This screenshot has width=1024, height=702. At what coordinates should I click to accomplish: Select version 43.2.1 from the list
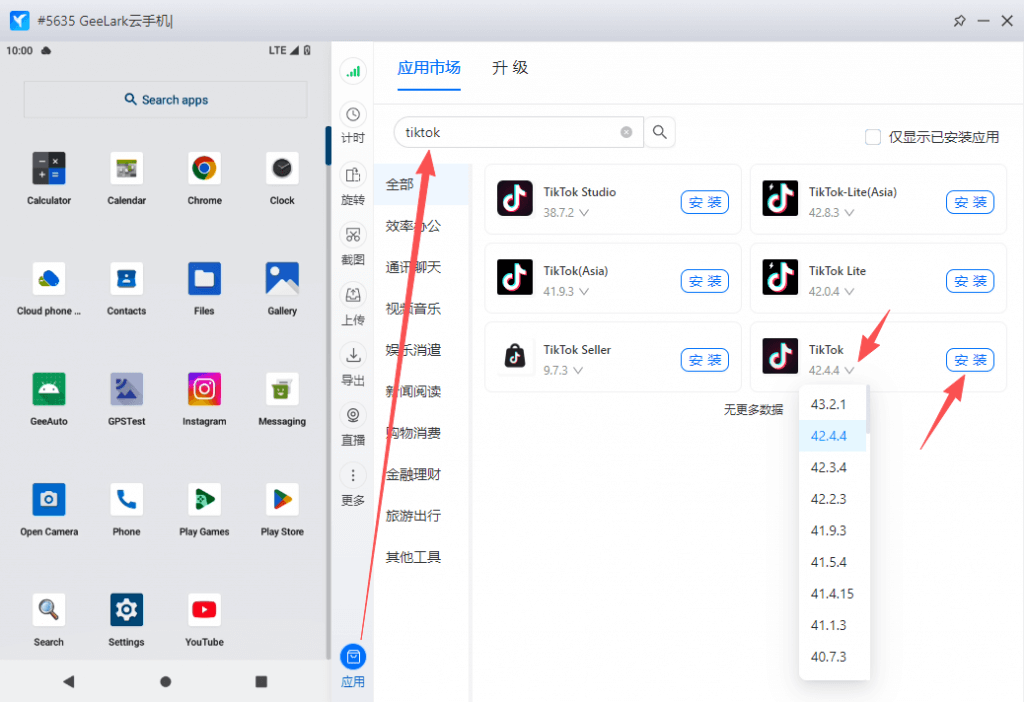click(829, 405)
